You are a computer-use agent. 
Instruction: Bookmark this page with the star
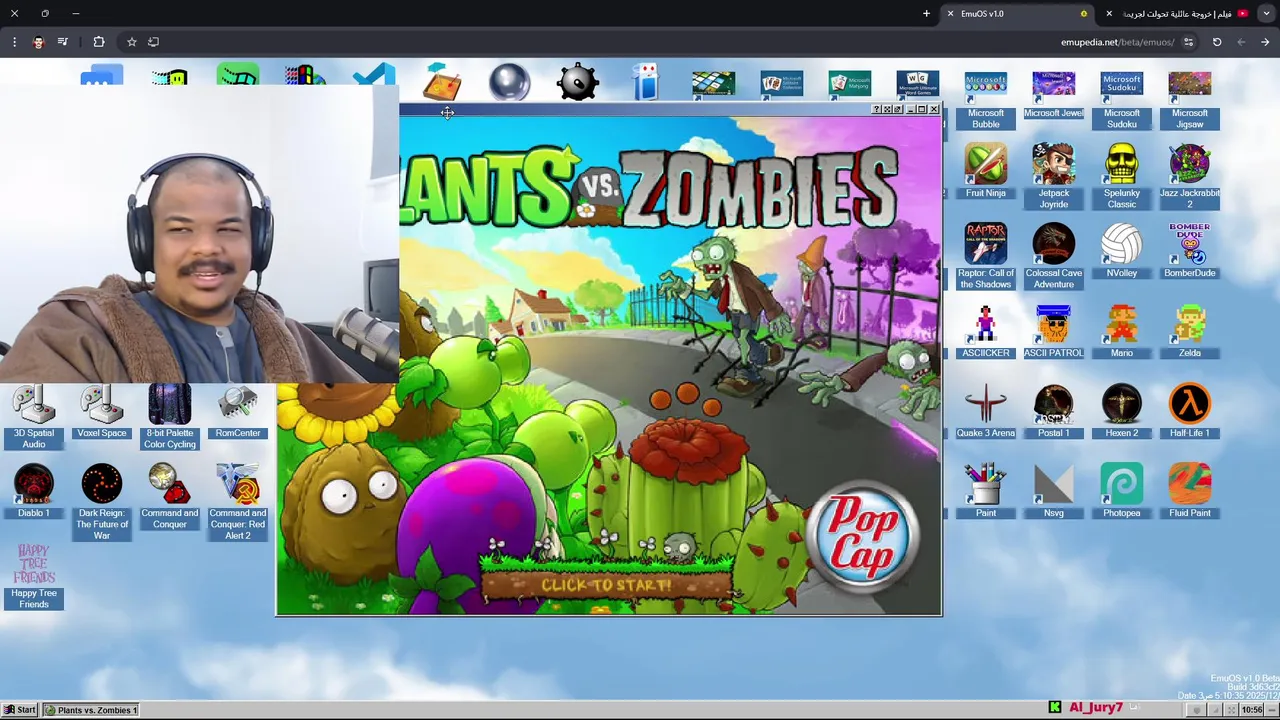click(x=131, y=42)
